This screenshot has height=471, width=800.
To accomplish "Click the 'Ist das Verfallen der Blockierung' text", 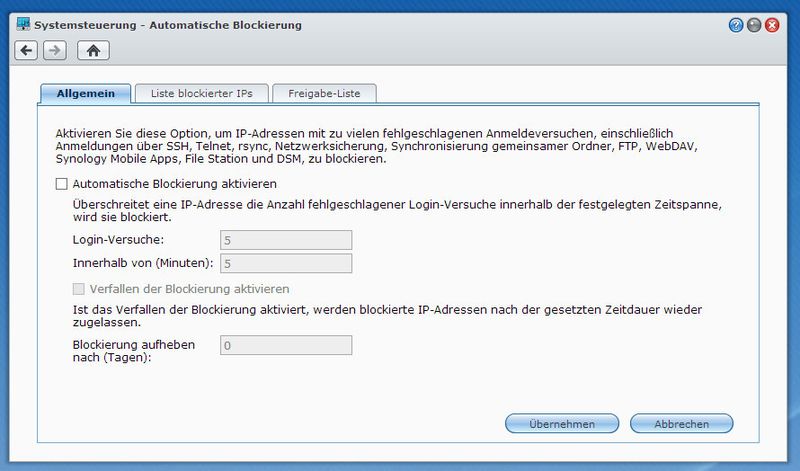I will click(x=387, y=316).
